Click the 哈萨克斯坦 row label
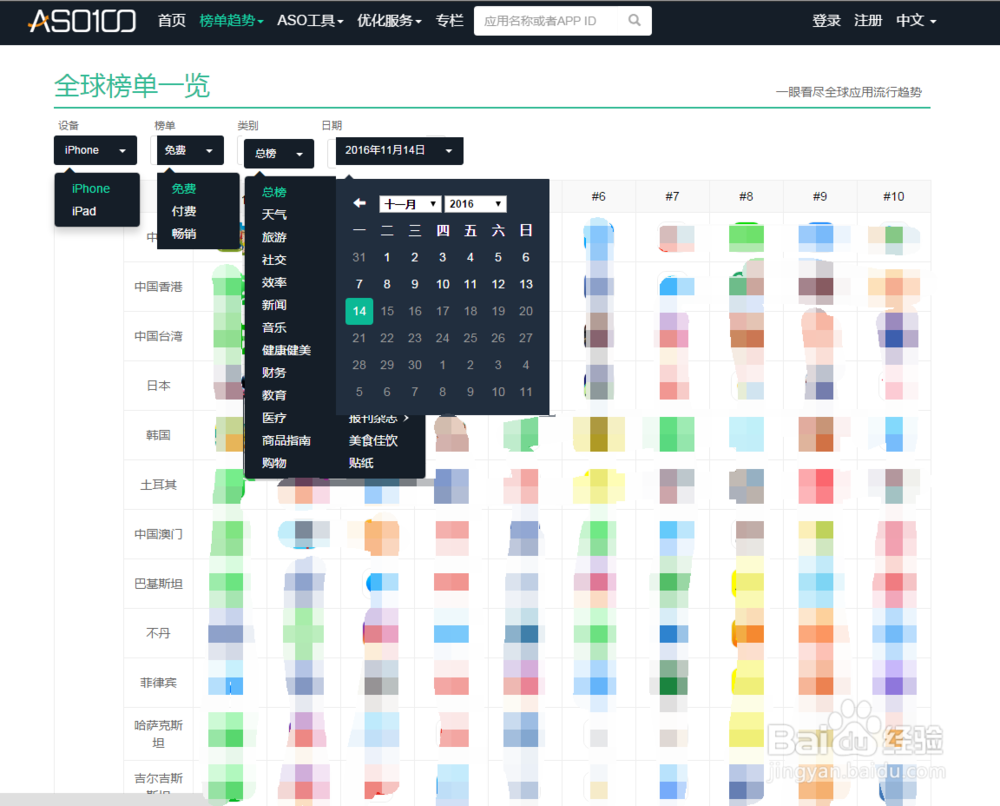Screen dimensions: 1000x806 pyautogui.click(x=158, y=734)
